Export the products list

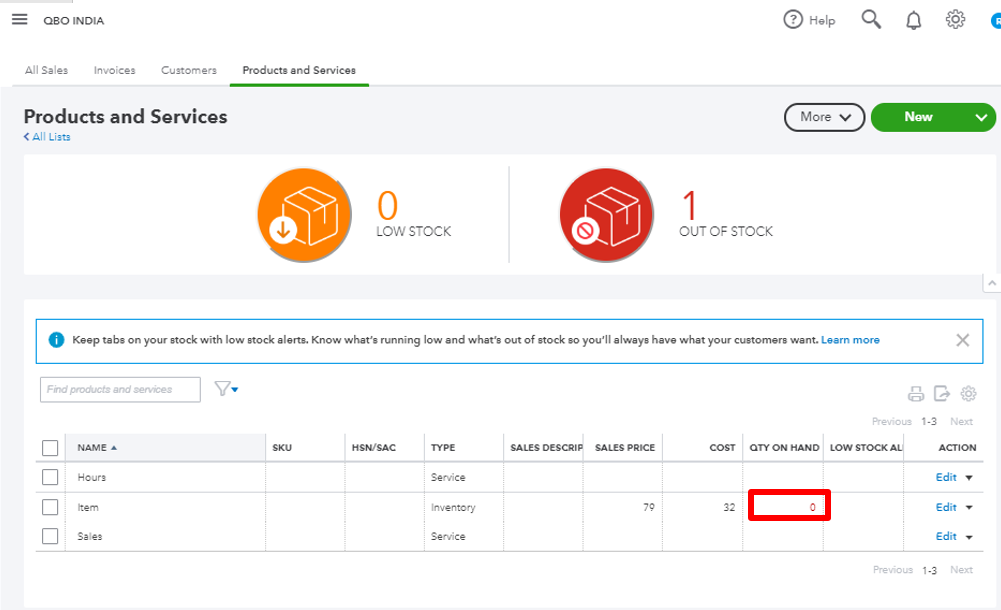[942, 394]
